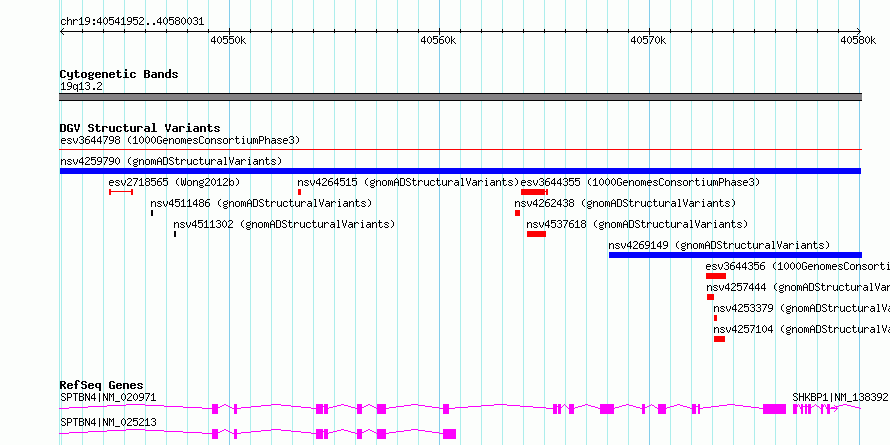Click the RefSeq Genes track title
Screen dimensions: 890x445
(102, 385)
